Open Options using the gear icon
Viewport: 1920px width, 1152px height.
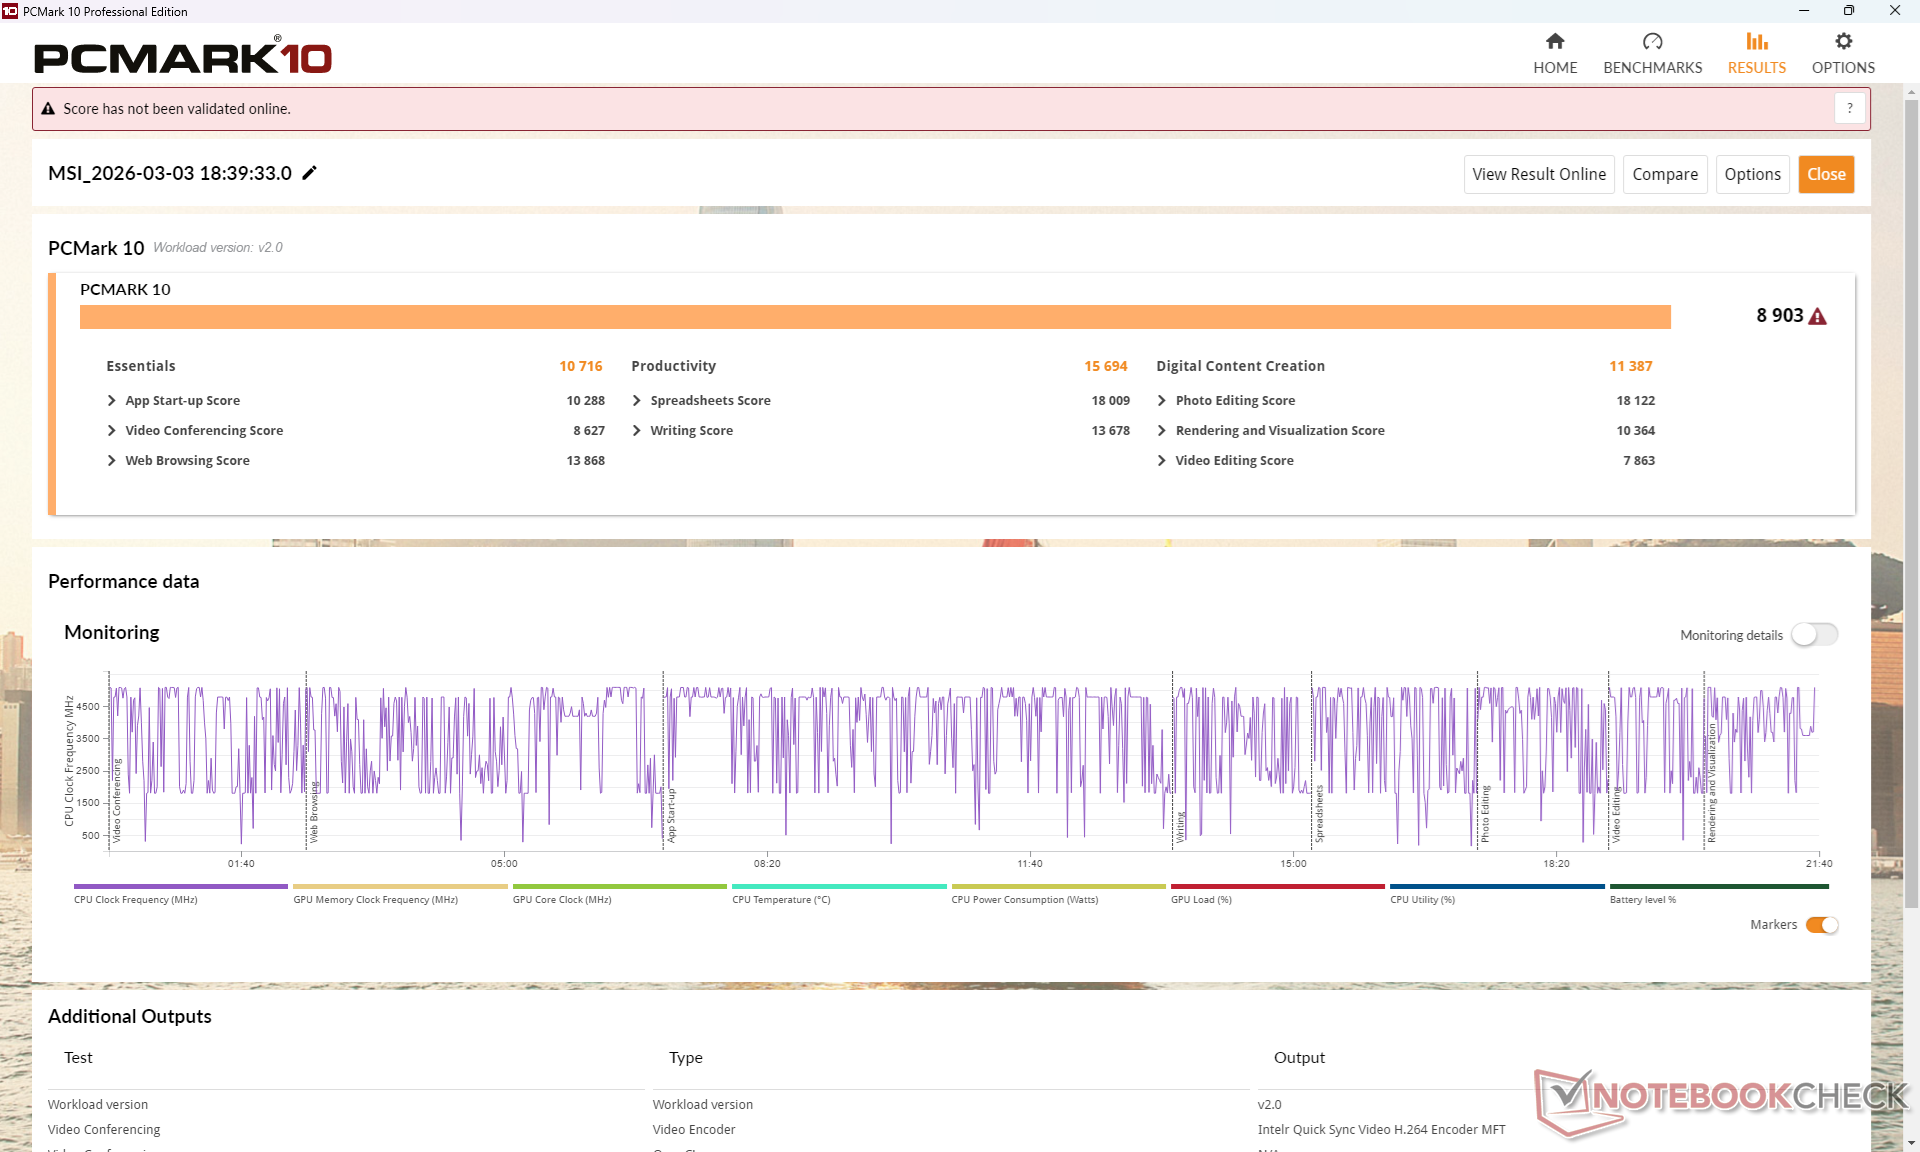(x=1843, y=42)
